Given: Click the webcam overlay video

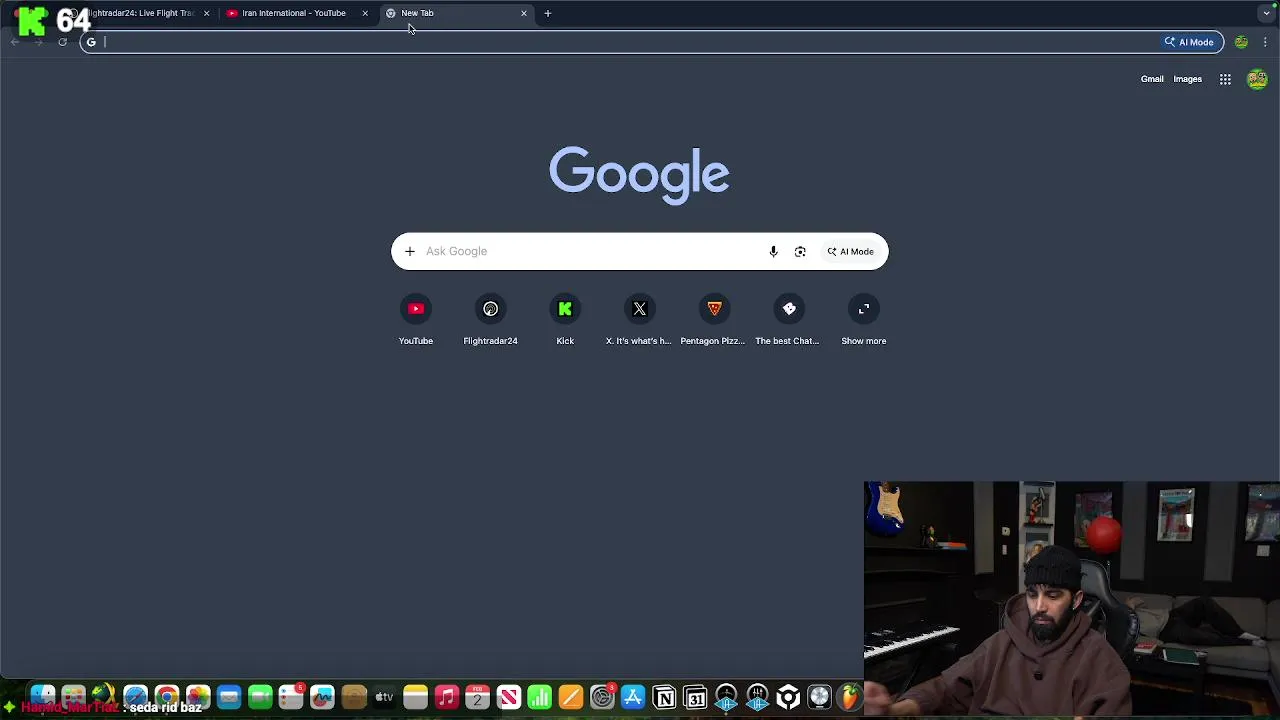Looking at the screenshot, I should (x=1072, y=600).
